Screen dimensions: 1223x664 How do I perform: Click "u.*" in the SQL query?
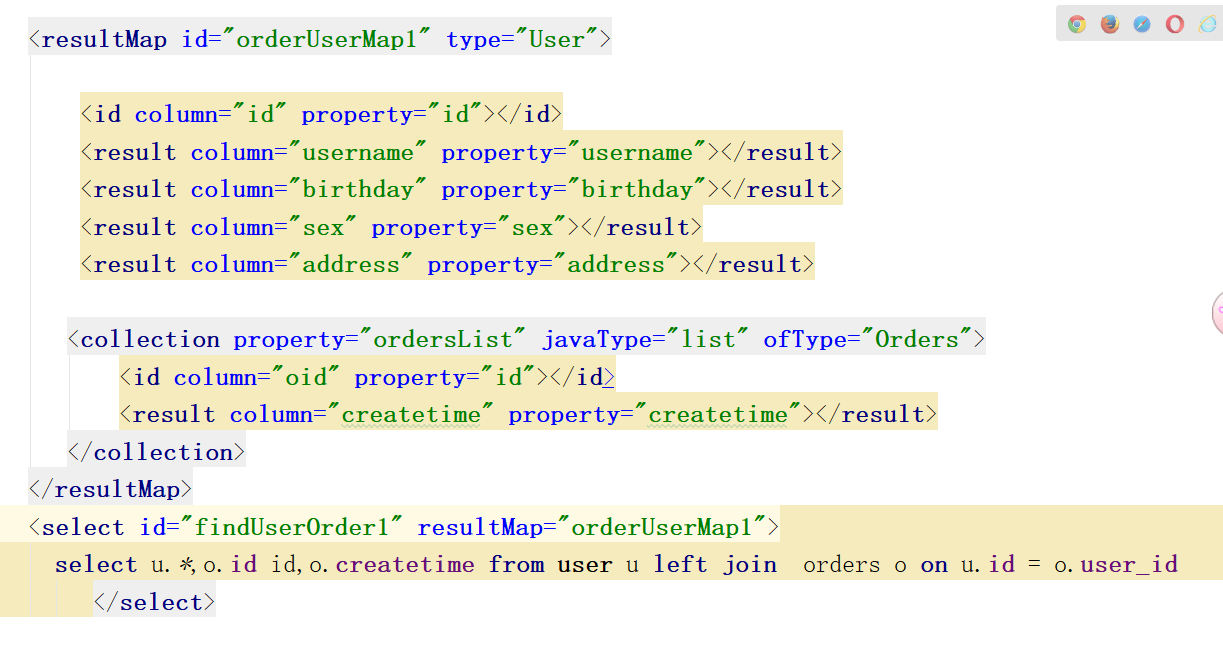point(172,565)
